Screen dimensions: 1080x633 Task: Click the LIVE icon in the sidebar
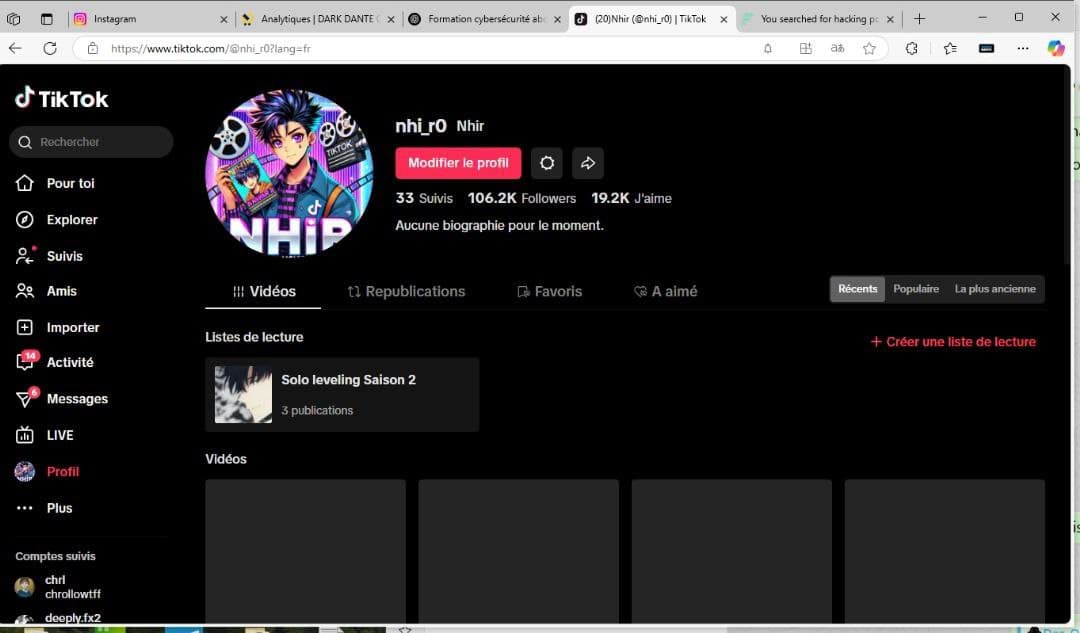point(24,435)
